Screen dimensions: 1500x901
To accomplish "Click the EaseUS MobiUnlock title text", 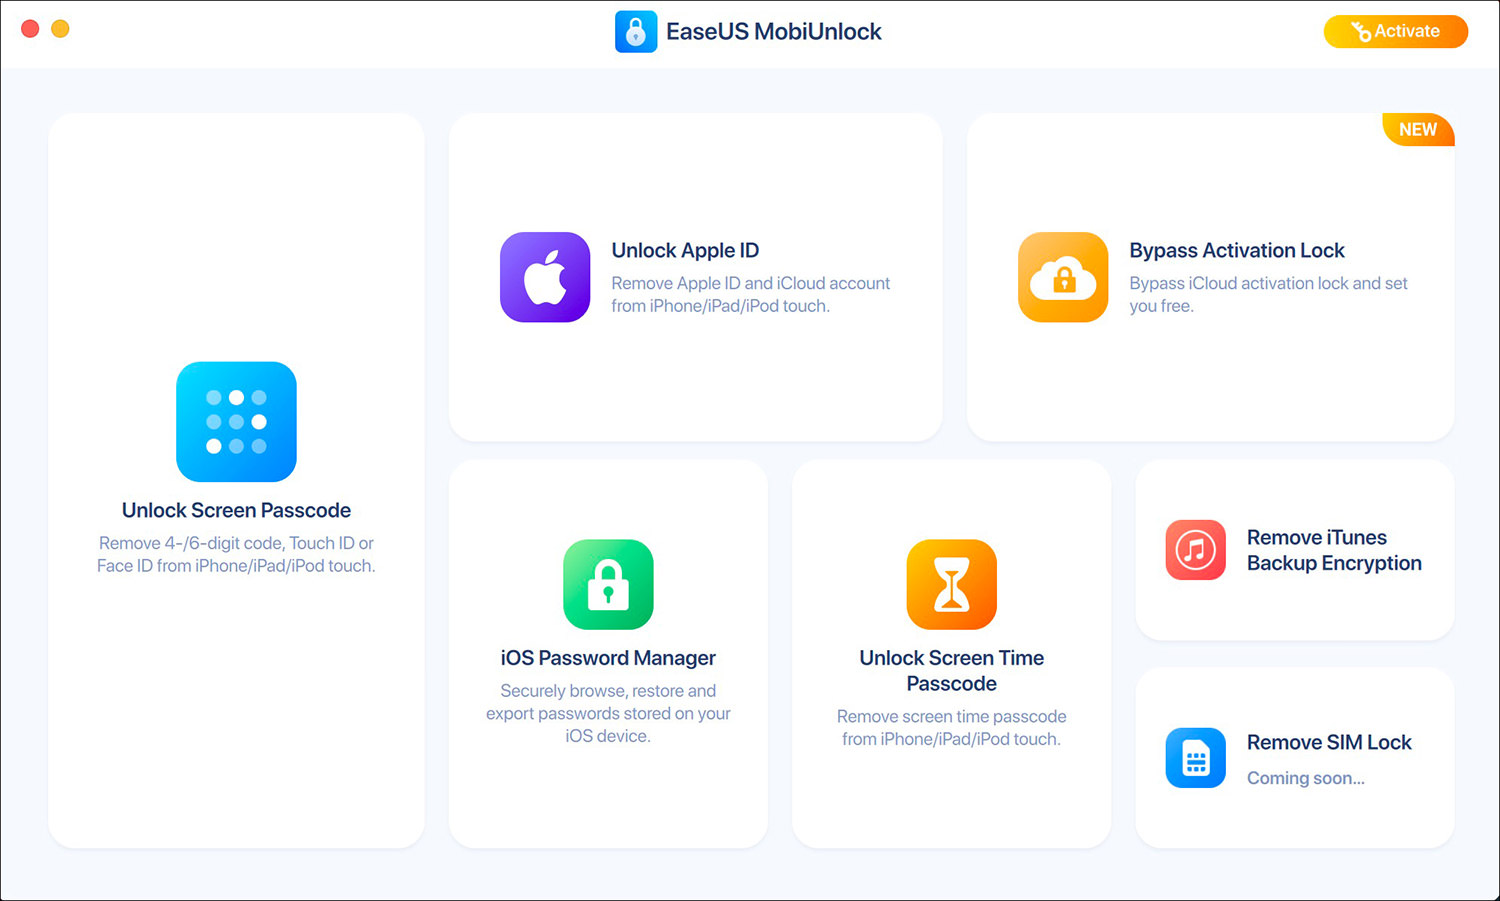I will [774, 32].
